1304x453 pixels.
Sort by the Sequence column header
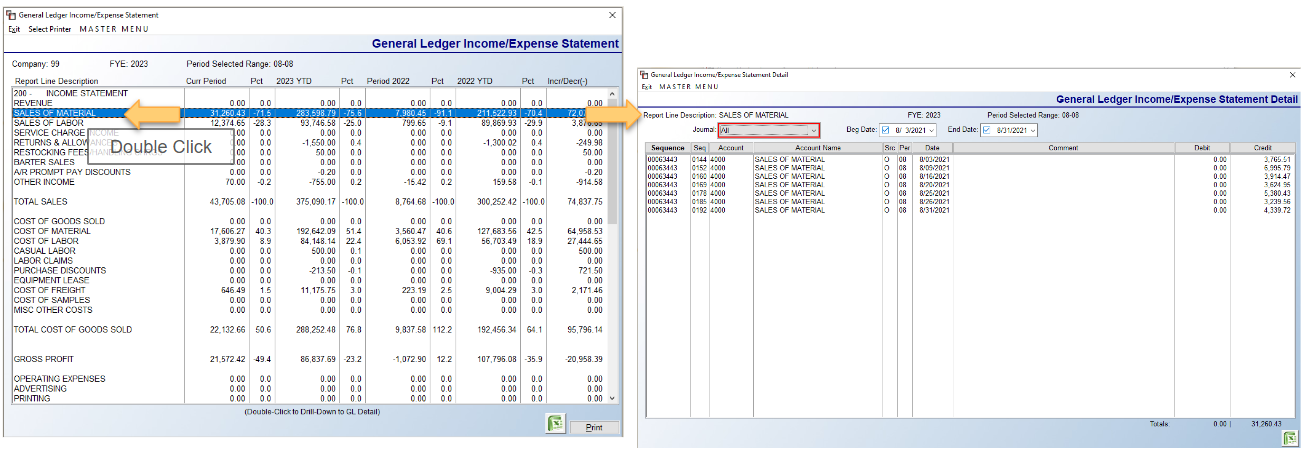pyautogui.click(x=667, y=147)
